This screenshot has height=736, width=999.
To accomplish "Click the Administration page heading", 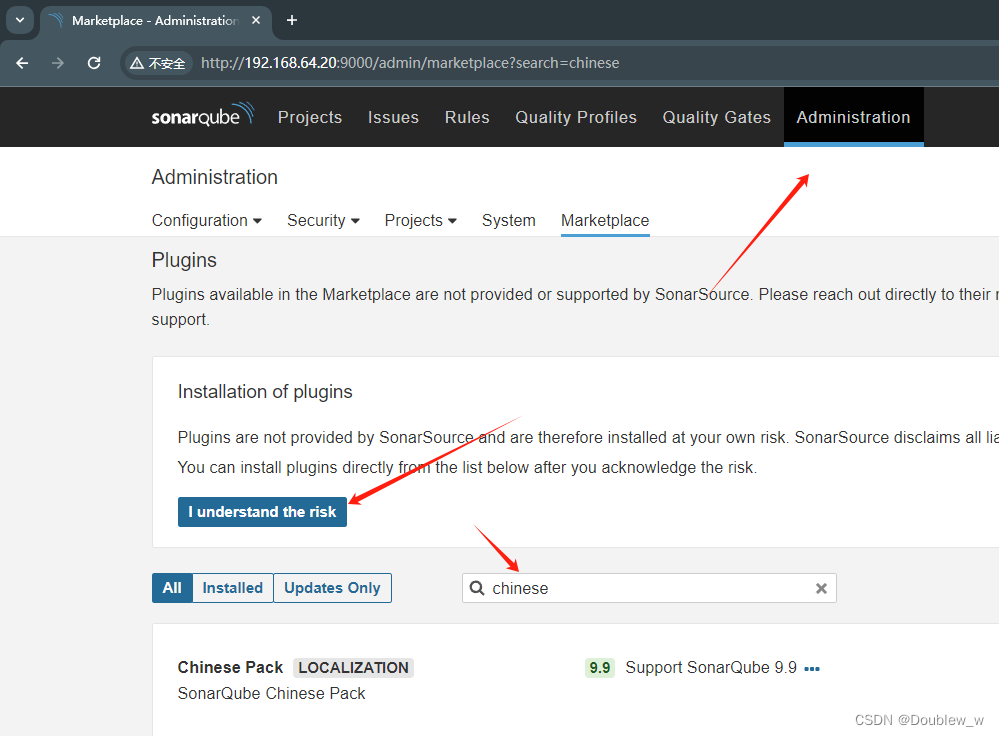I will pyautogui.click(x=215, y=177).
